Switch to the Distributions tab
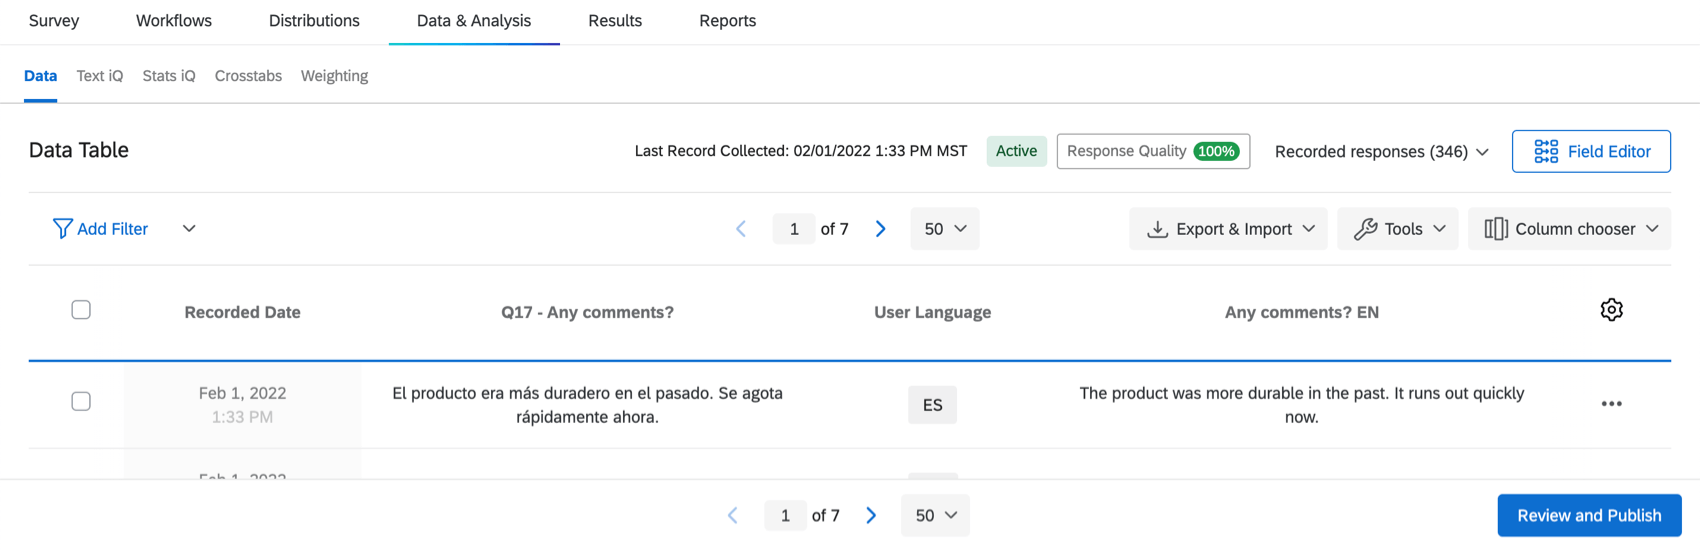This screenshot has width=1700, height=550. (314, 21)
